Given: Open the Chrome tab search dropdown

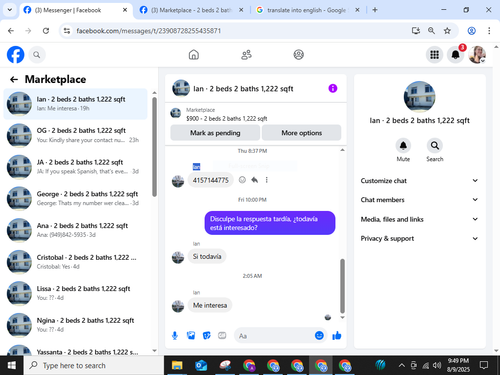Looking at the screenshot, I should point(10,10).
